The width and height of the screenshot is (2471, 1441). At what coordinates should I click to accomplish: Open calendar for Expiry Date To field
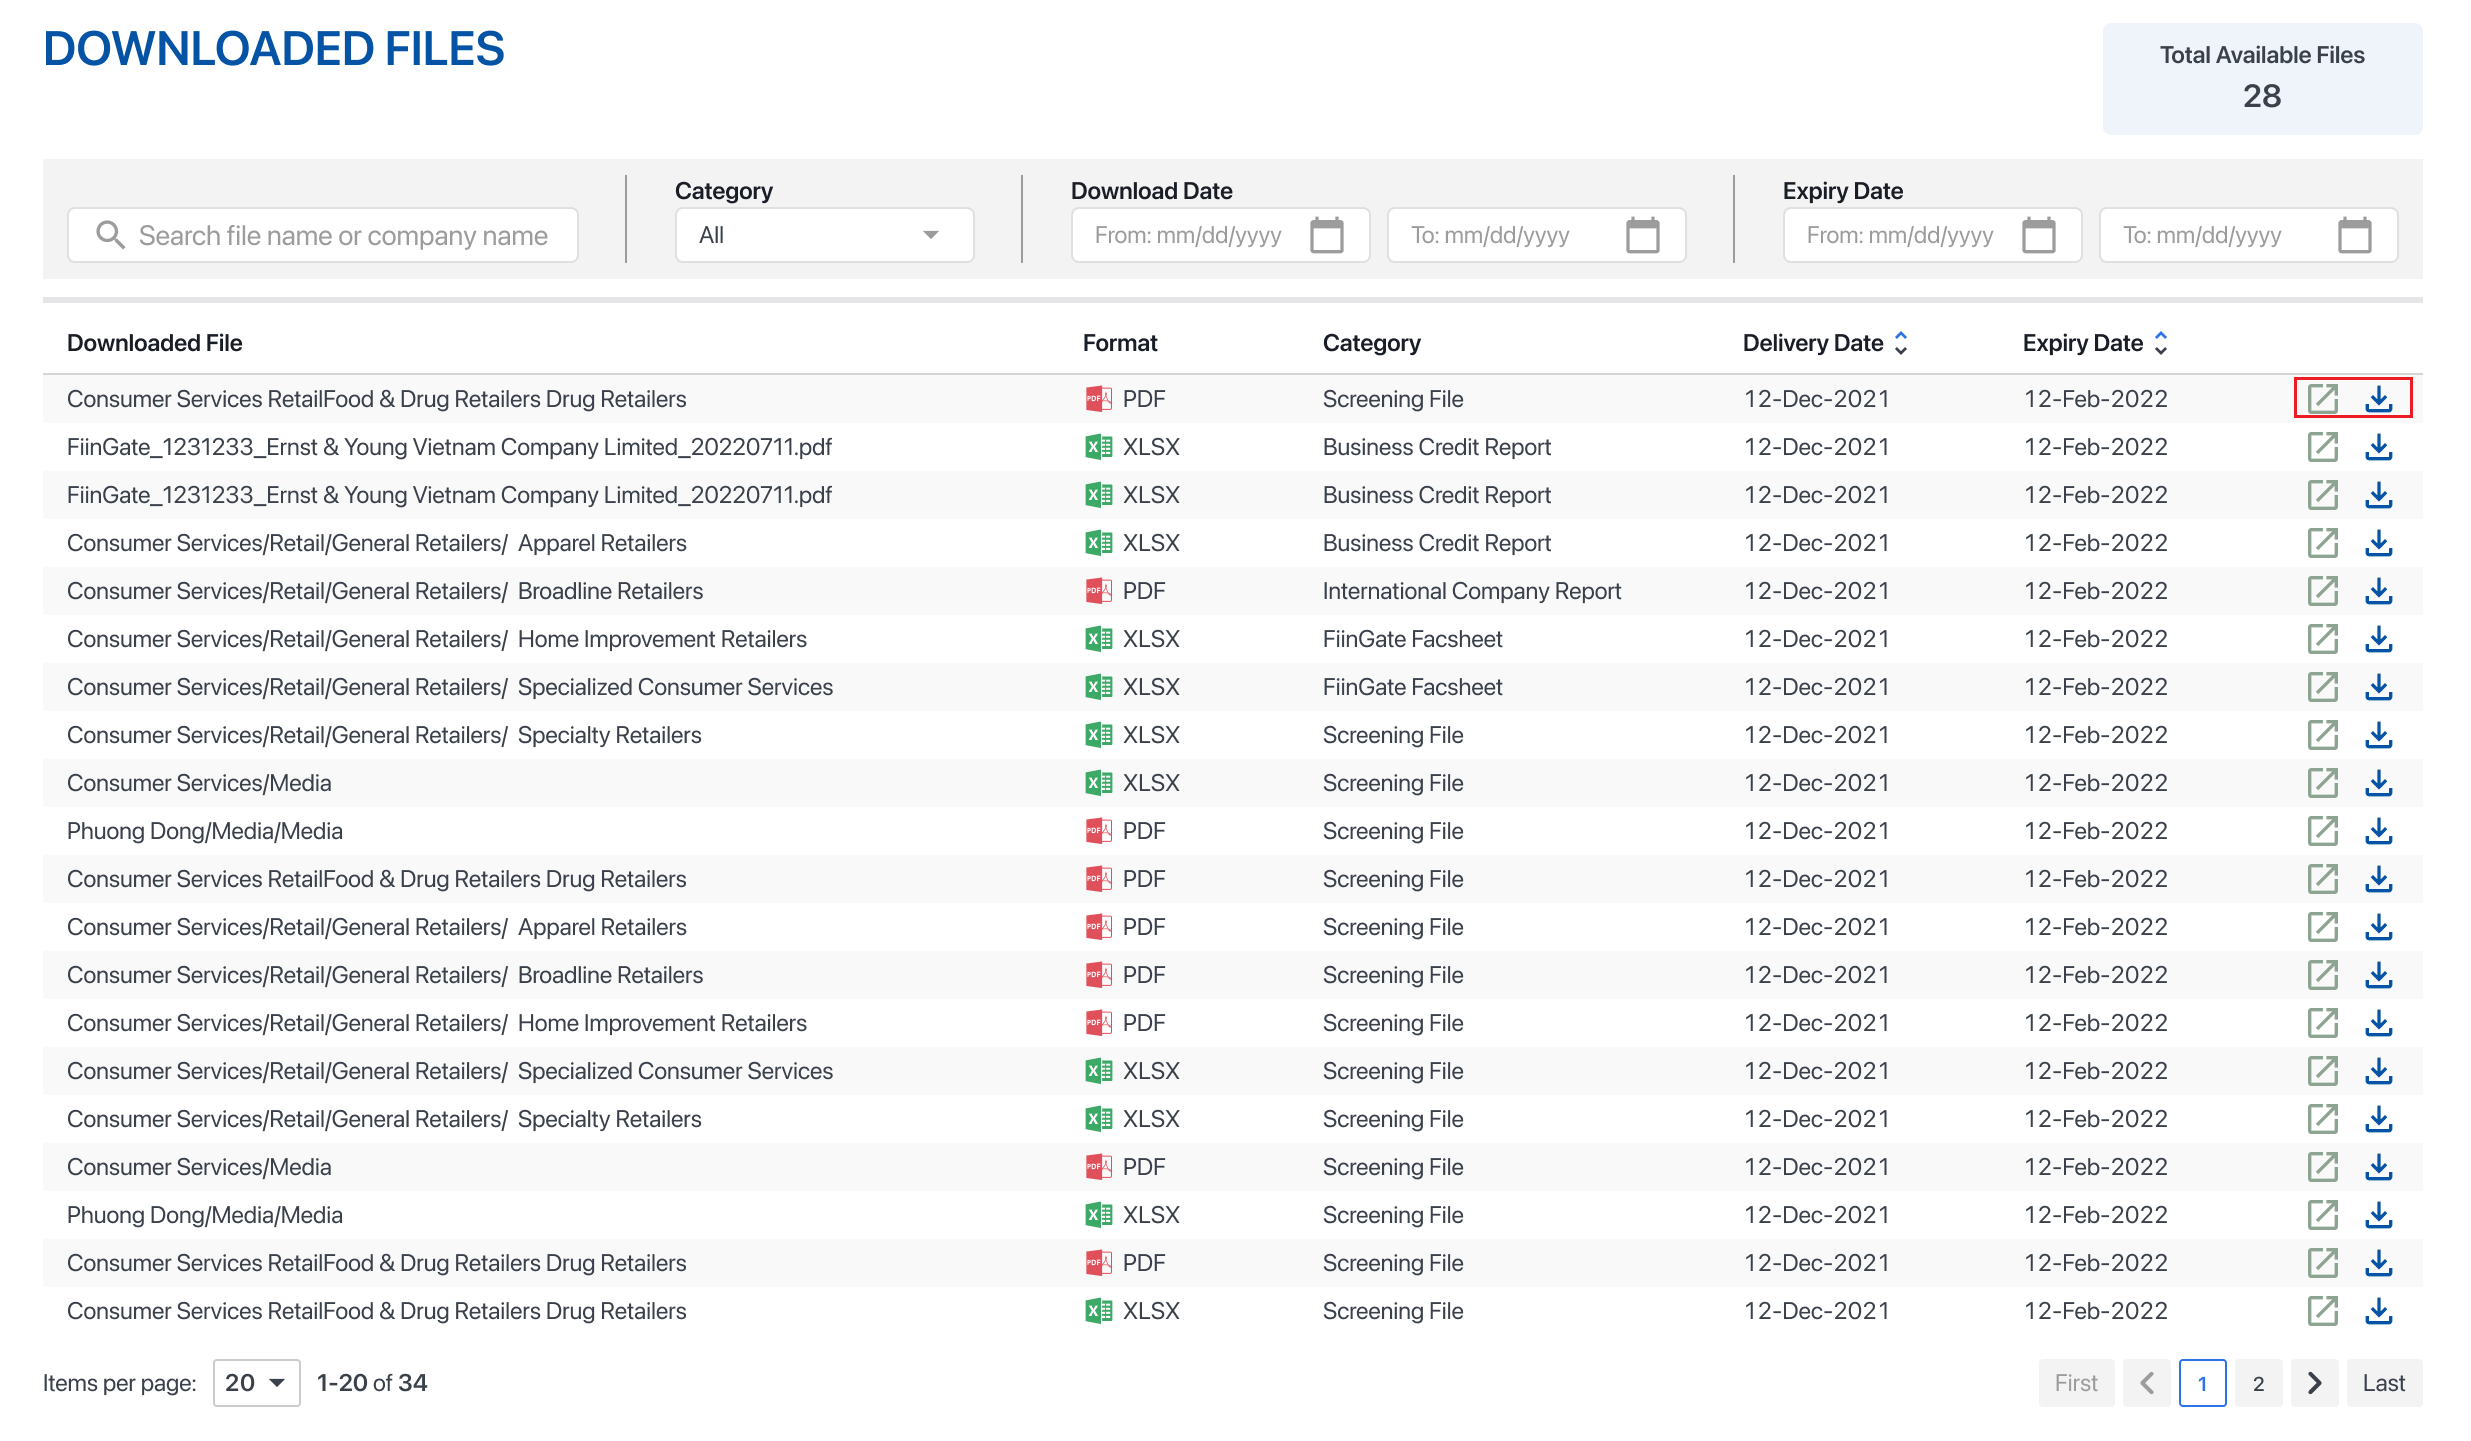2354,236
